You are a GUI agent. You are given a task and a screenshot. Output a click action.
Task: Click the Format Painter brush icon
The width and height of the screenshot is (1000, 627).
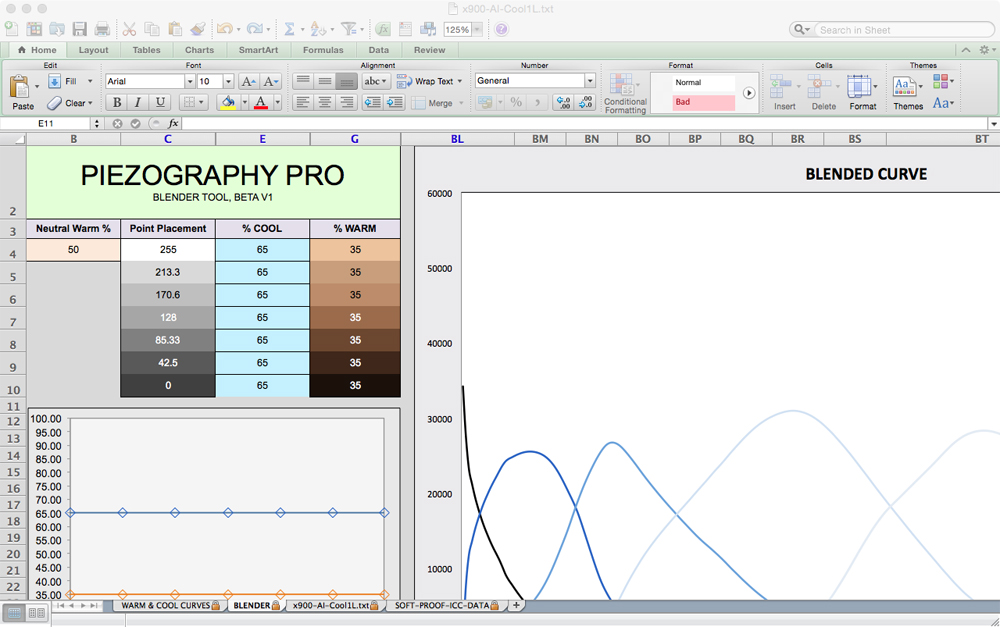tap(198, 30)
